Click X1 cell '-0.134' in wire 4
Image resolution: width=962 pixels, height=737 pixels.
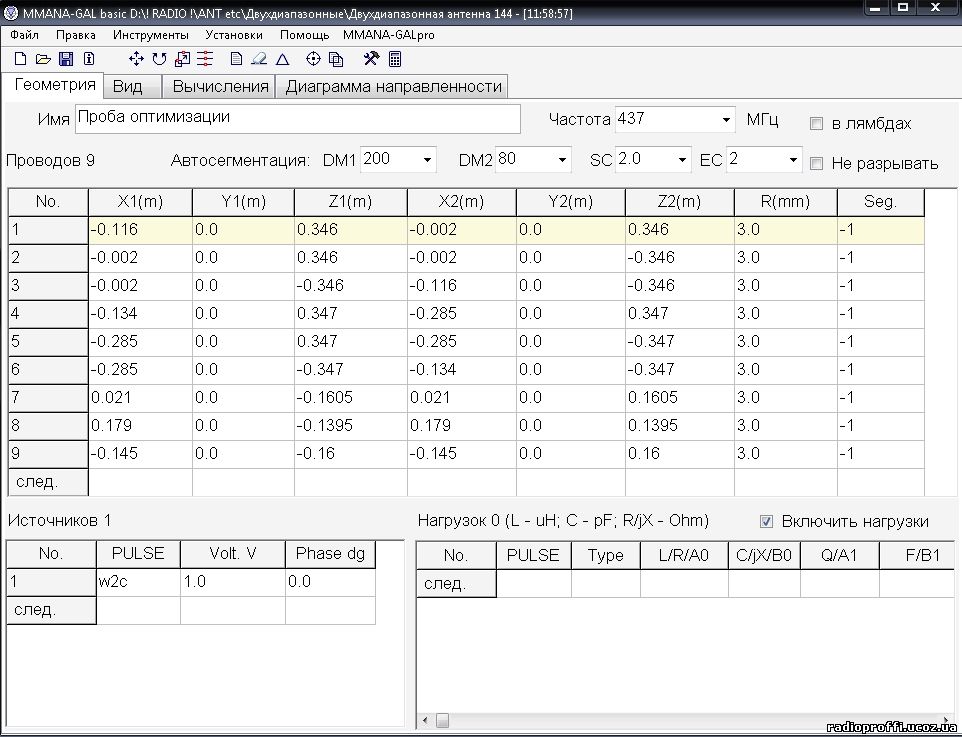pyautogui.click(x=140, y=314)
